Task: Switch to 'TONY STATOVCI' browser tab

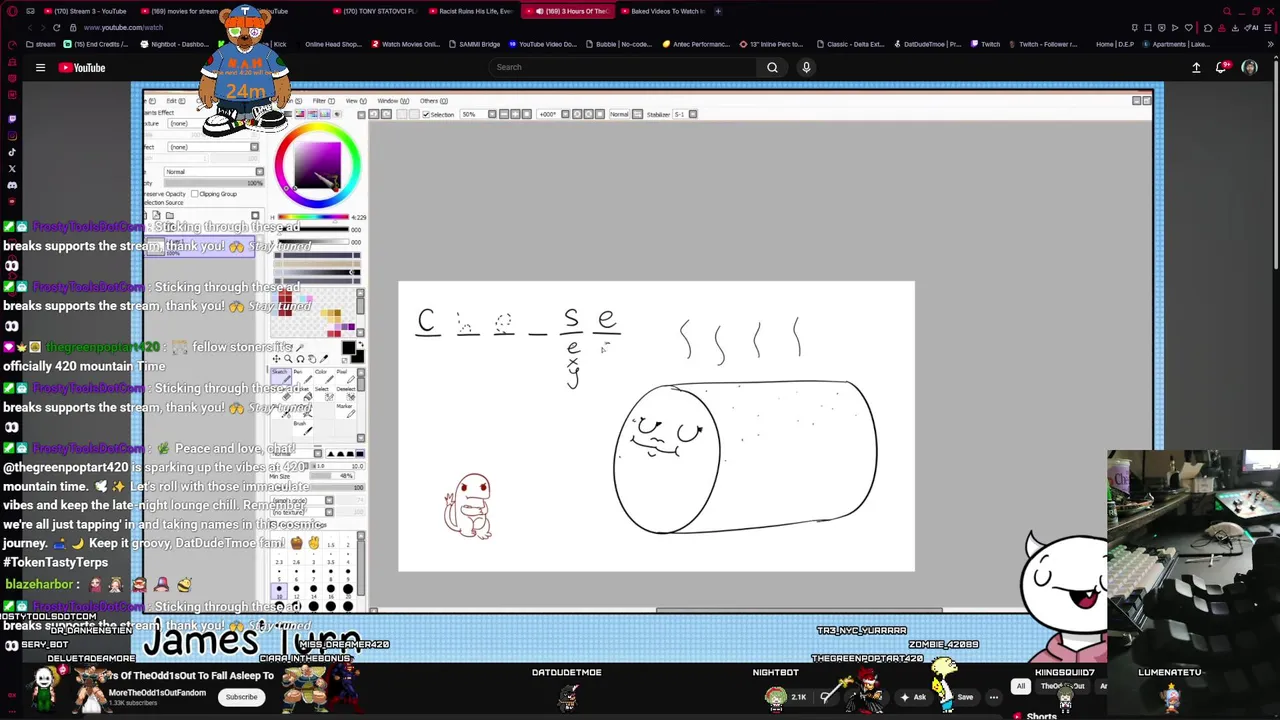Action: pyautogui.click(x=375, y=11)
